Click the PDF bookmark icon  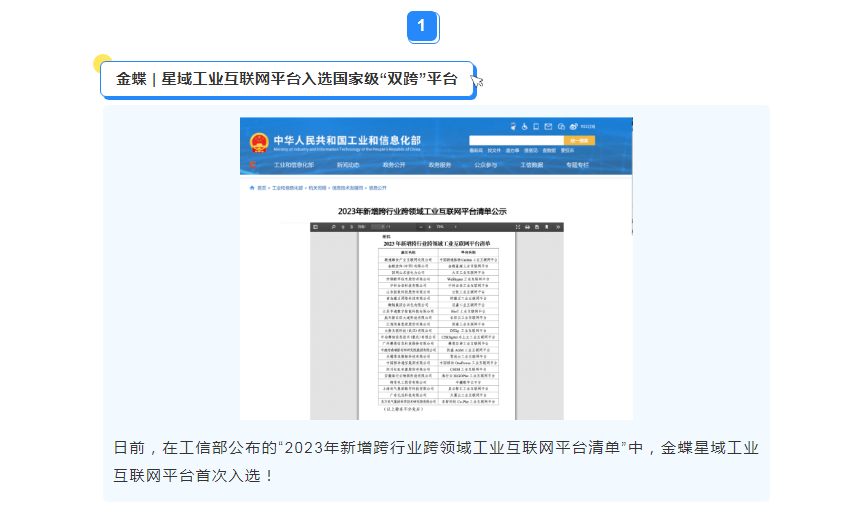pos(547,227)
